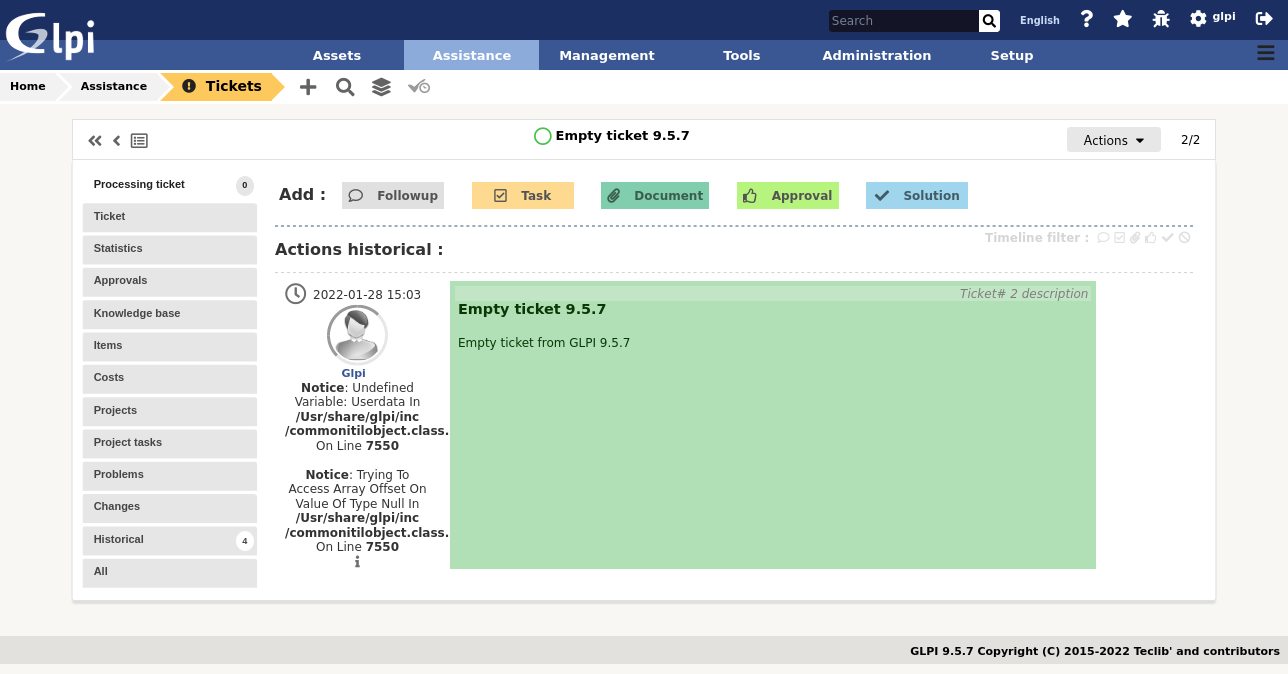This screenshot has height=674, width=1288.
Task: Open the ticket templates stacked-layers icon
Action: tap(381, 87)
